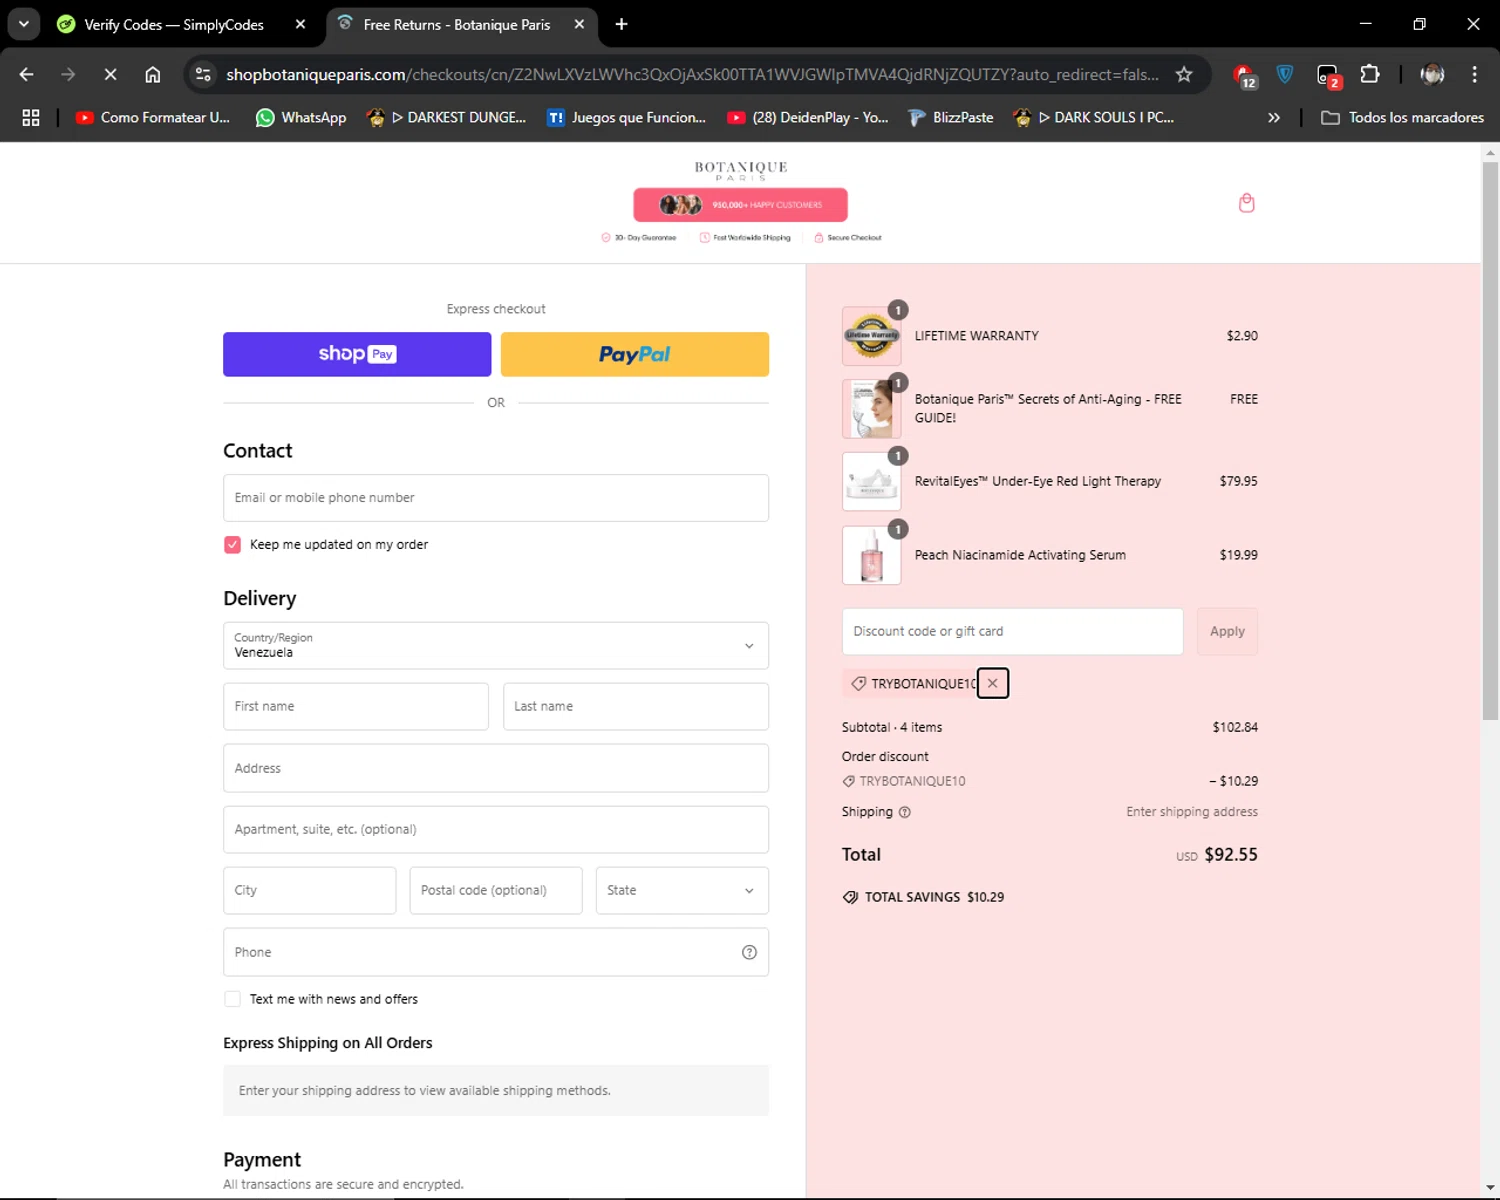Check Text me with news and offers

coord(232,999)
